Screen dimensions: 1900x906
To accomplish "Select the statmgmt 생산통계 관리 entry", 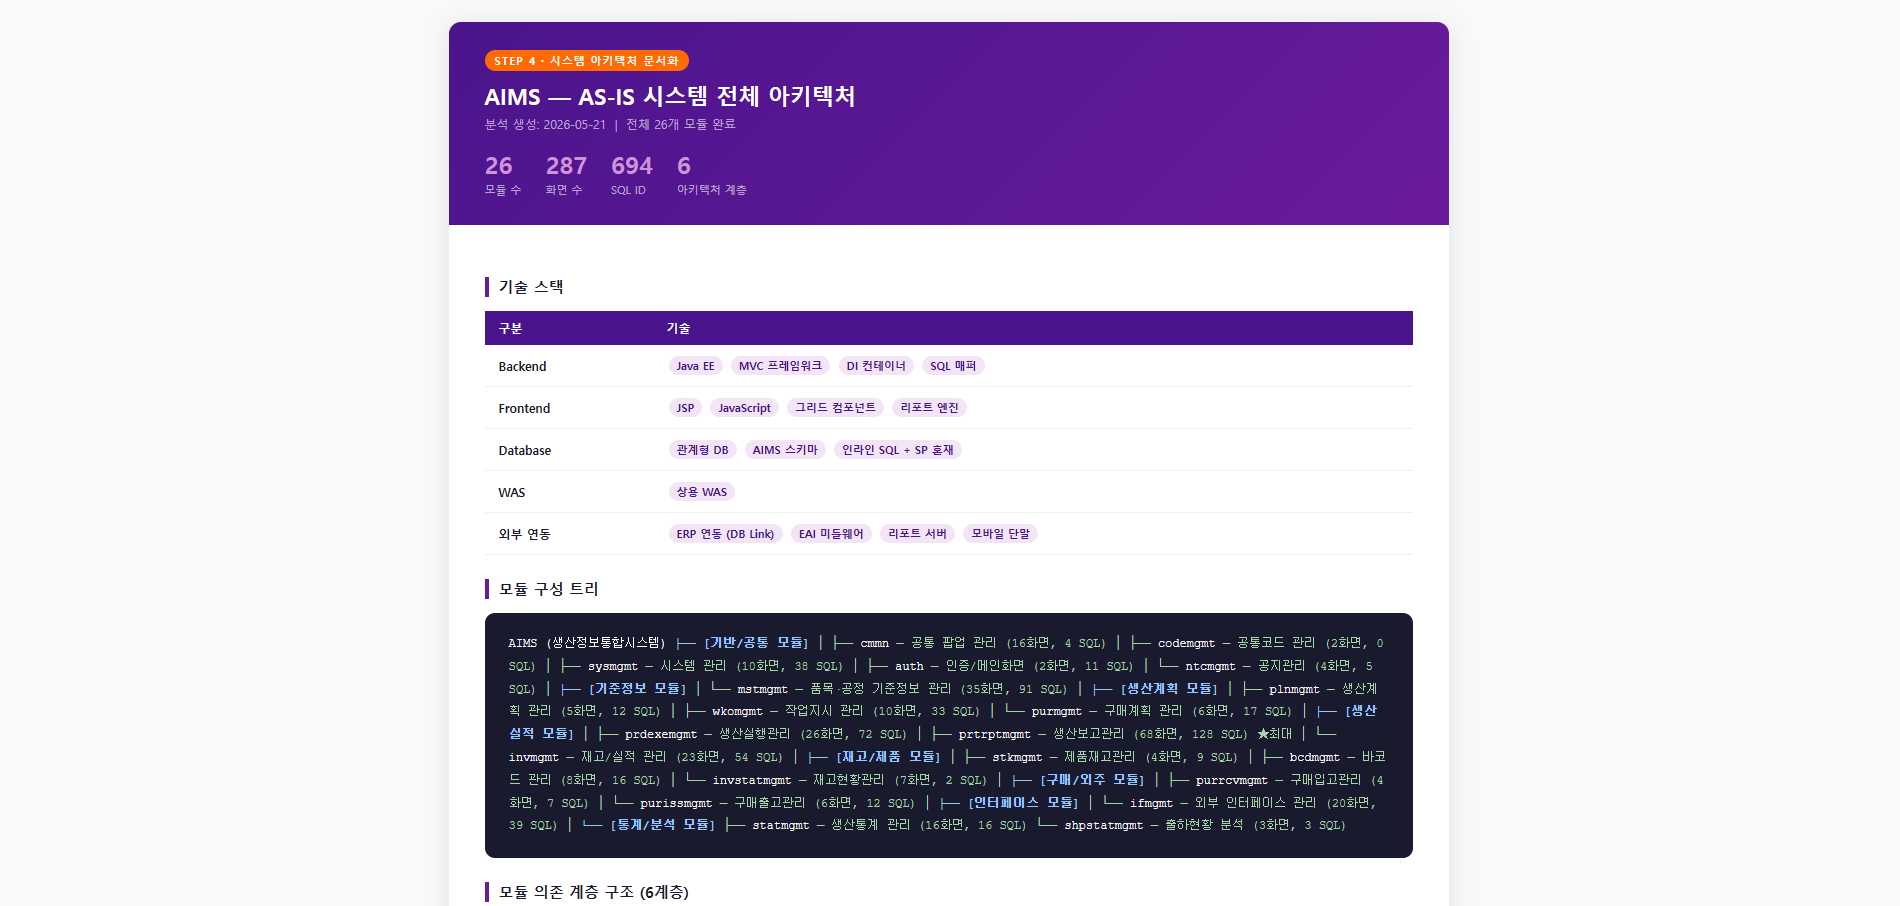I will [x=889, y=825].
